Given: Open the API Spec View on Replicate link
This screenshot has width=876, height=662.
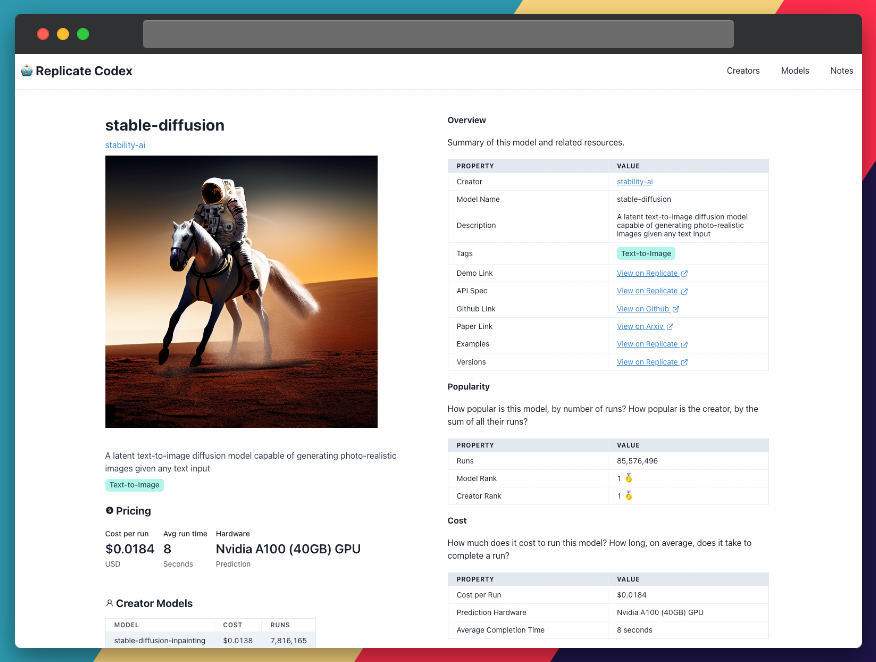Looking at the screenshot, I should pos(647,291).
